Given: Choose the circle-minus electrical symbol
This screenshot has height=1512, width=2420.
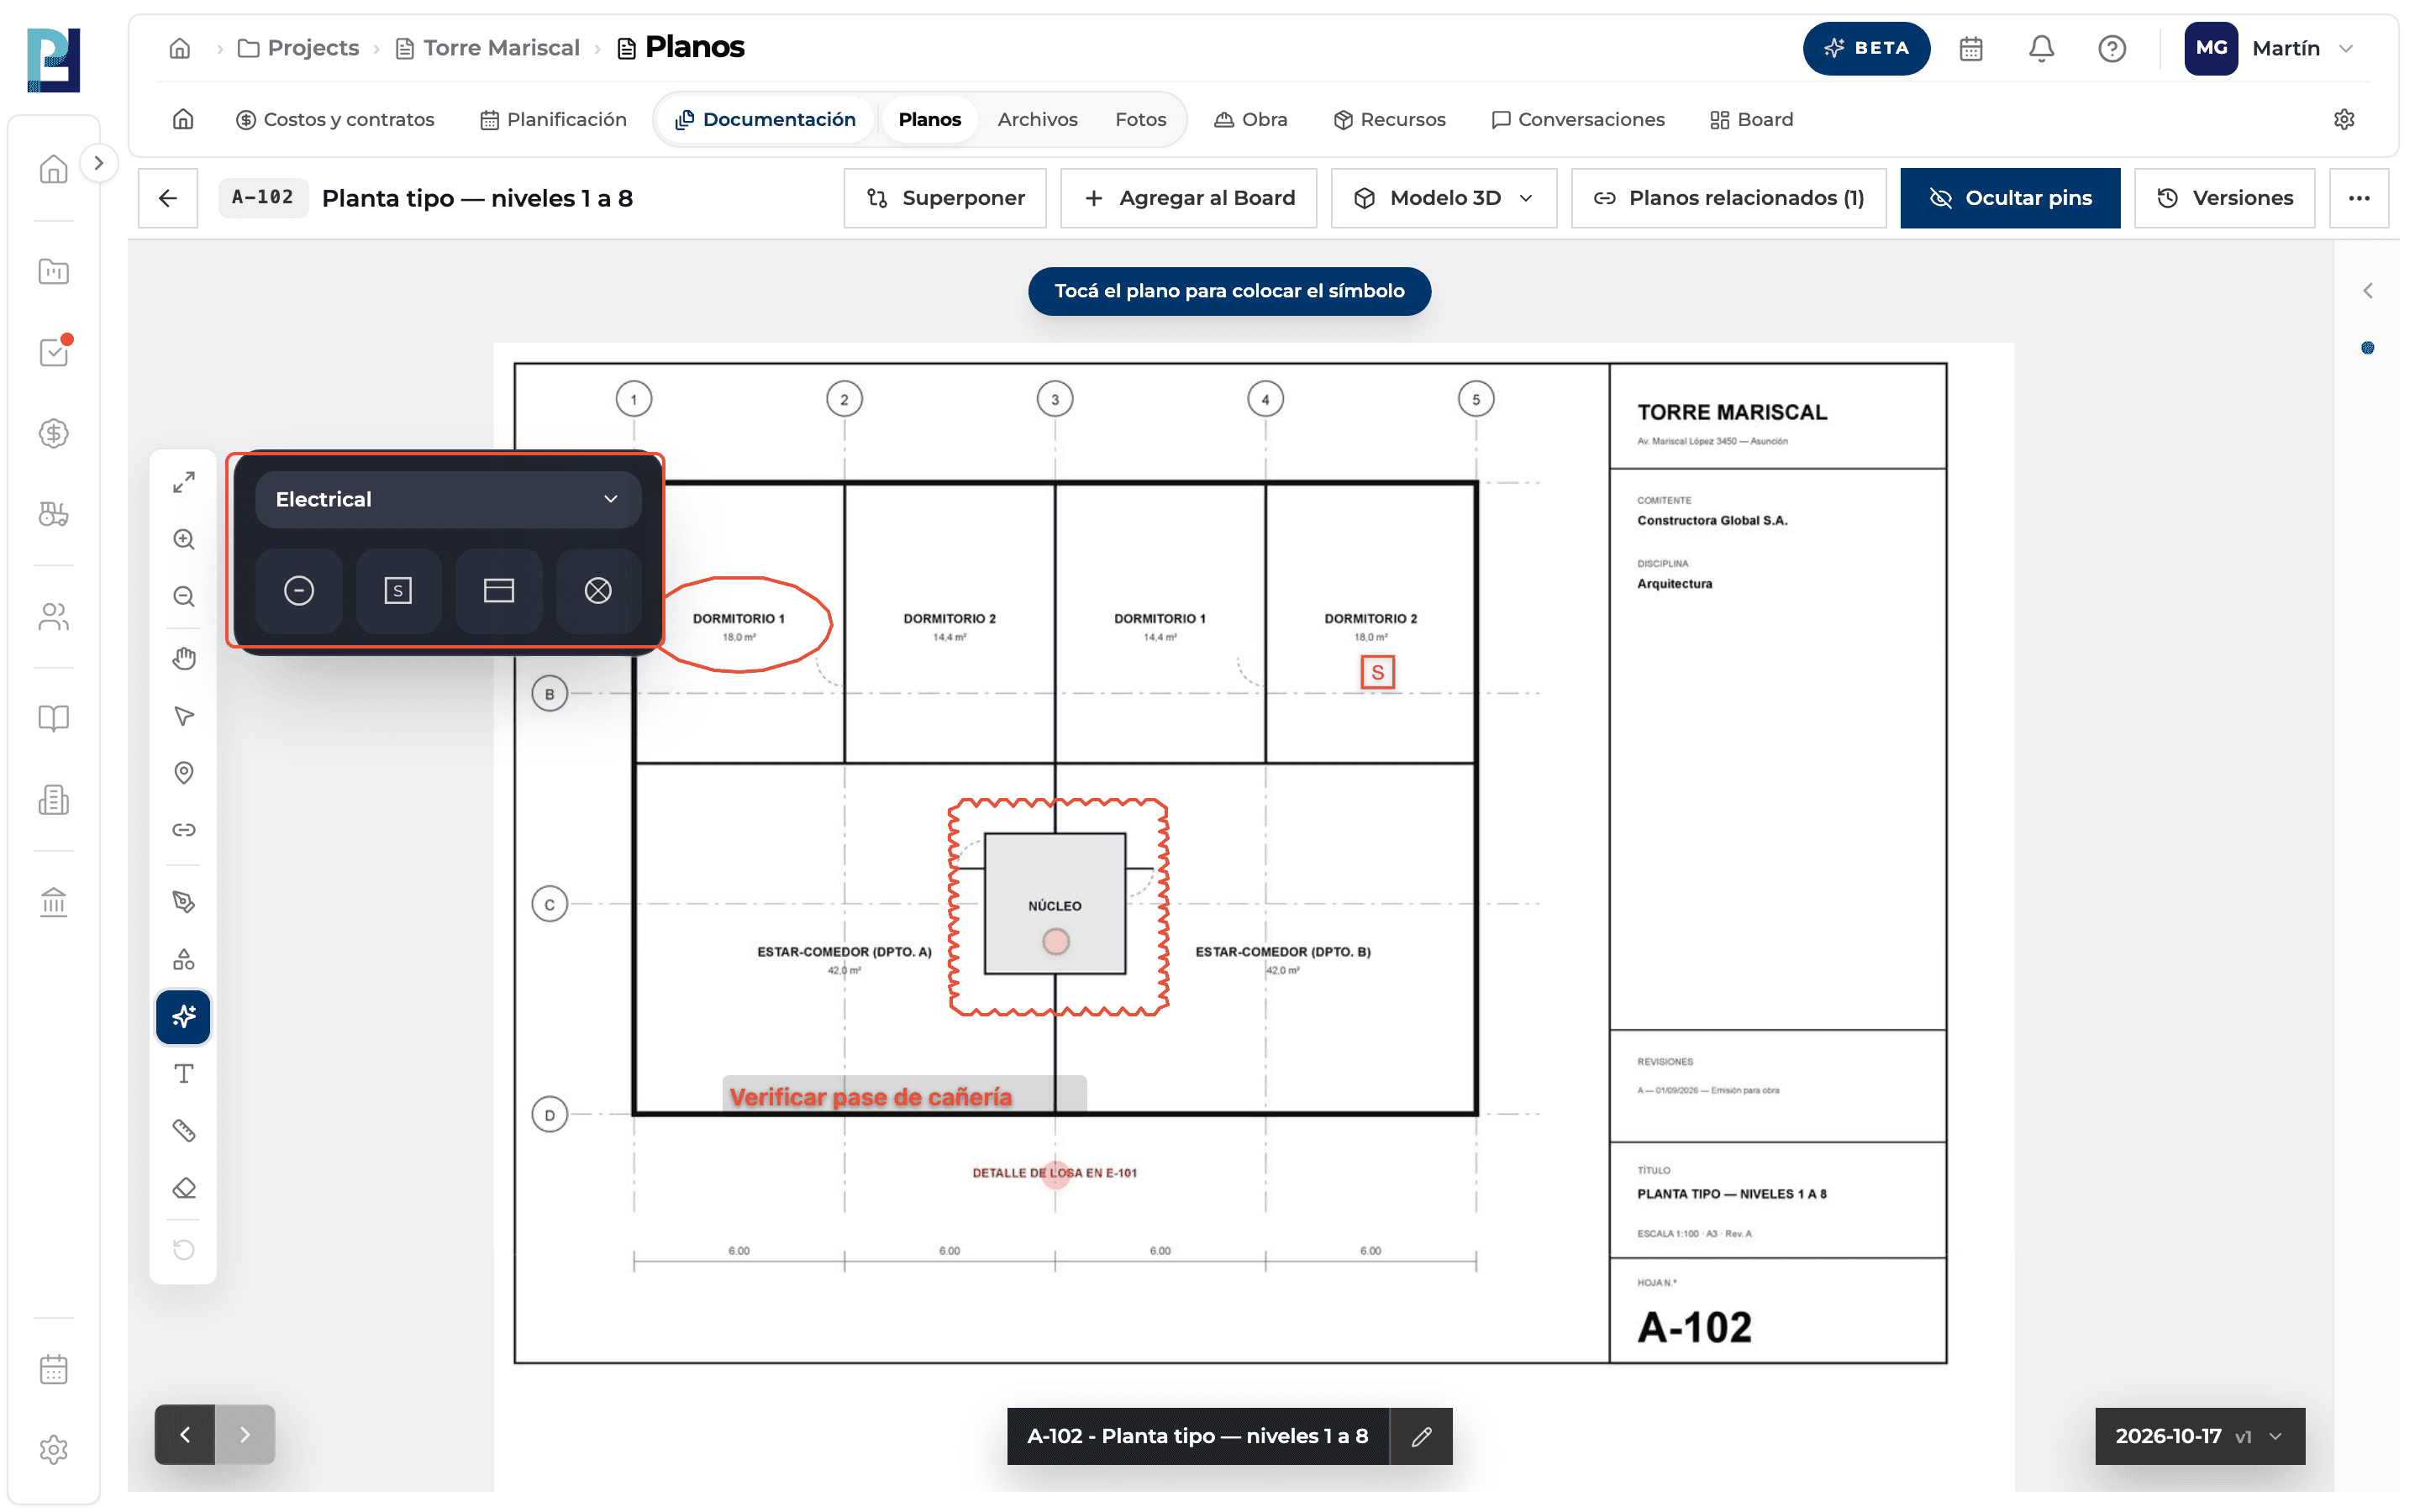Looking at the screenshot, I should [x=298, y=591].
